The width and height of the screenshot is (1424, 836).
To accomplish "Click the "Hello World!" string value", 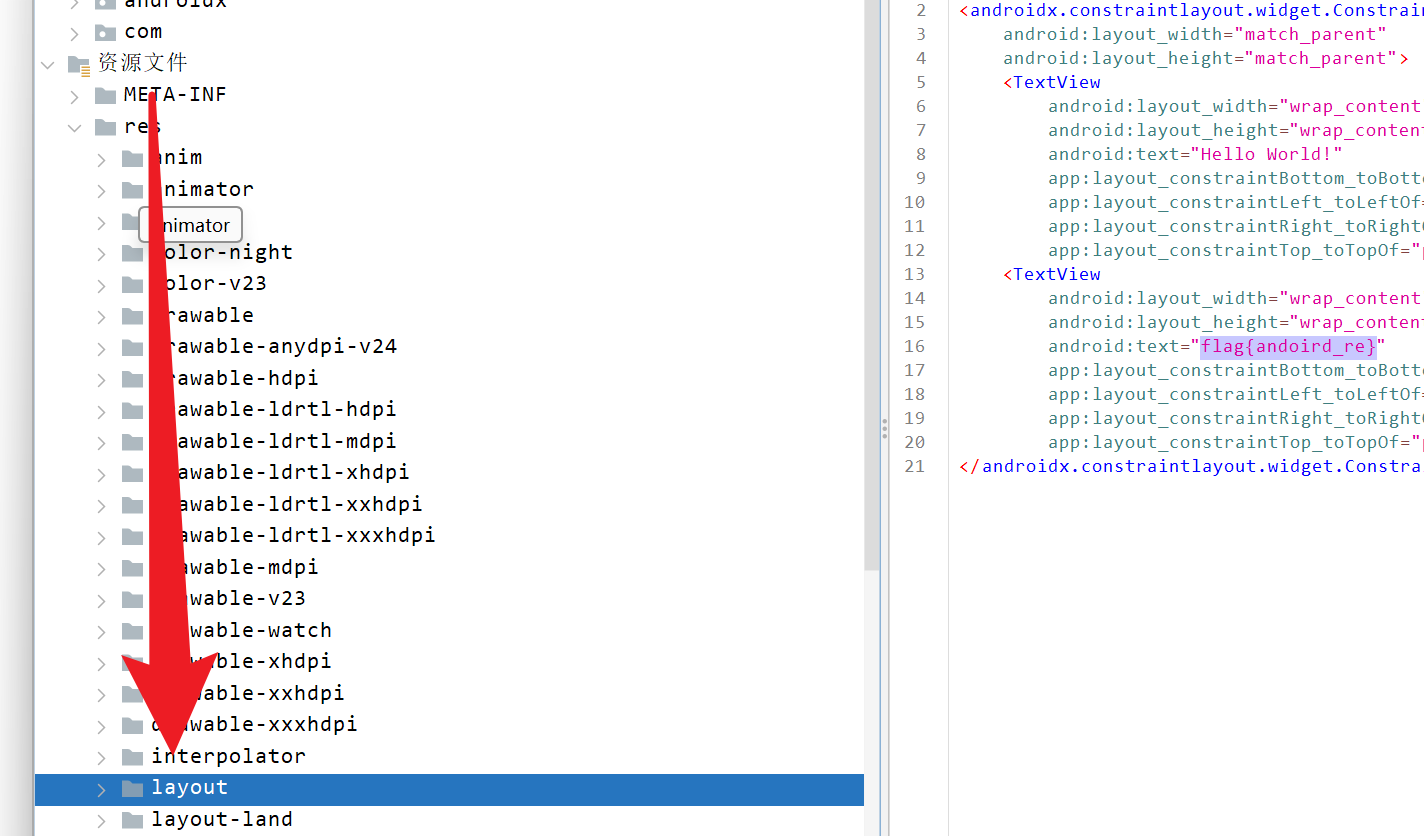I will (1266, 154).
